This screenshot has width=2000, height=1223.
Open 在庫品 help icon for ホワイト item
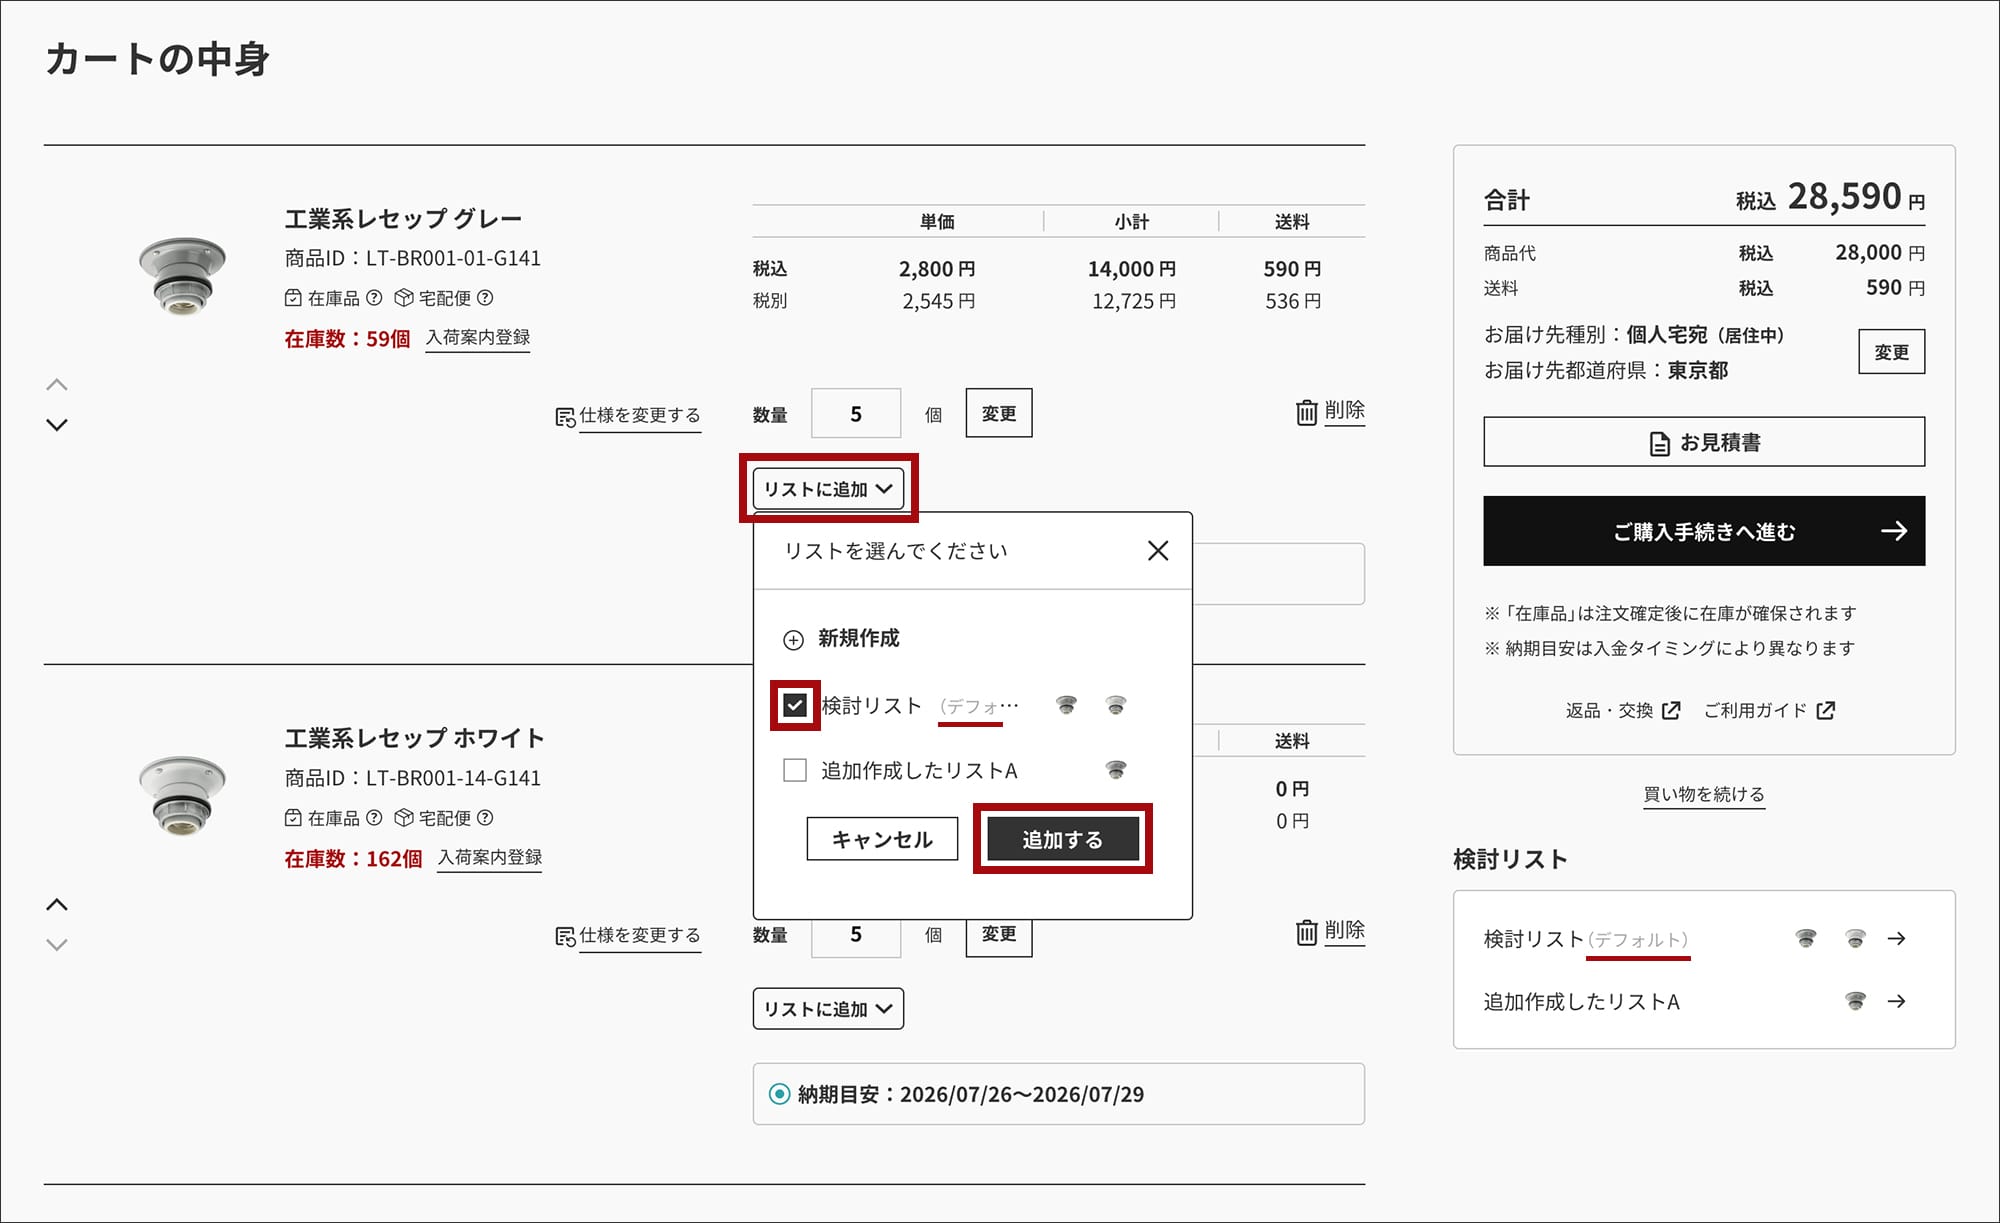tap(374, 818)
